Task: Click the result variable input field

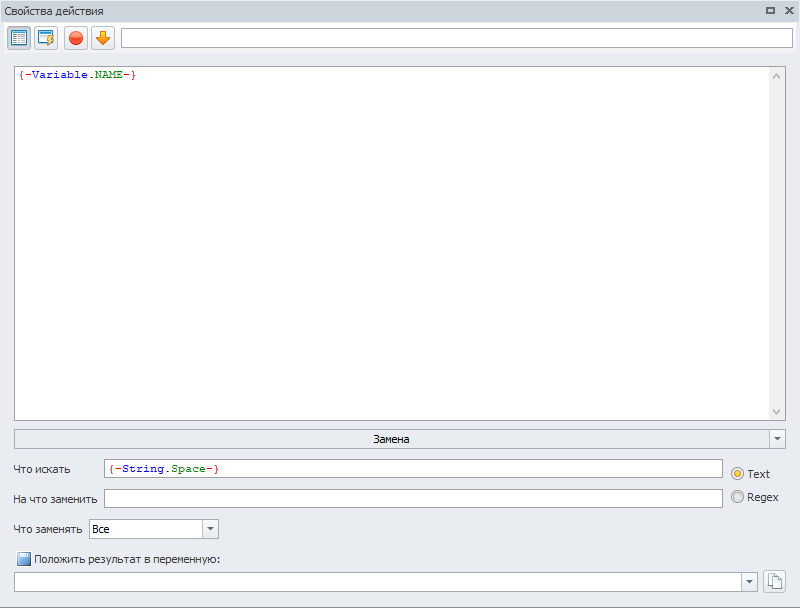Action: pos(378,582)
